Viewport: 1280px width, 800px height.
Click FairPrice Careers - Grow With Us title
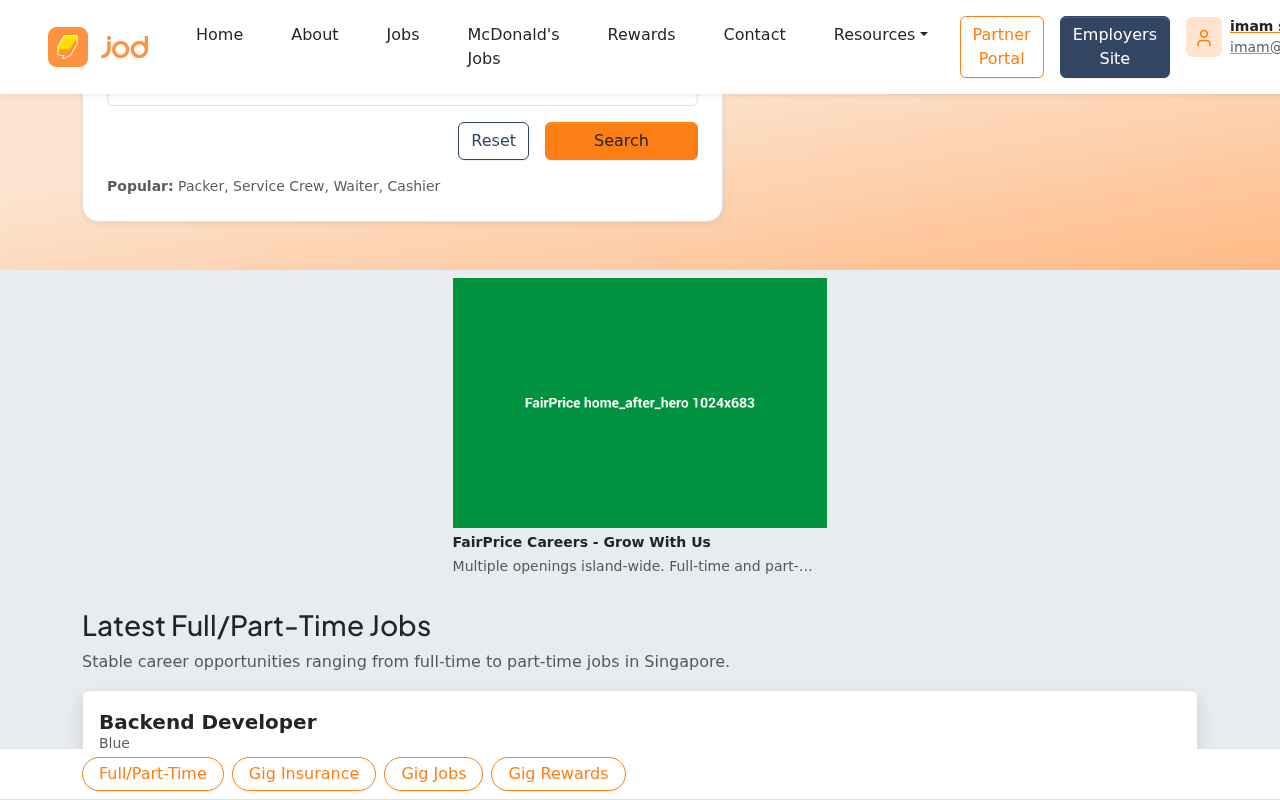[x=581, y=542]
